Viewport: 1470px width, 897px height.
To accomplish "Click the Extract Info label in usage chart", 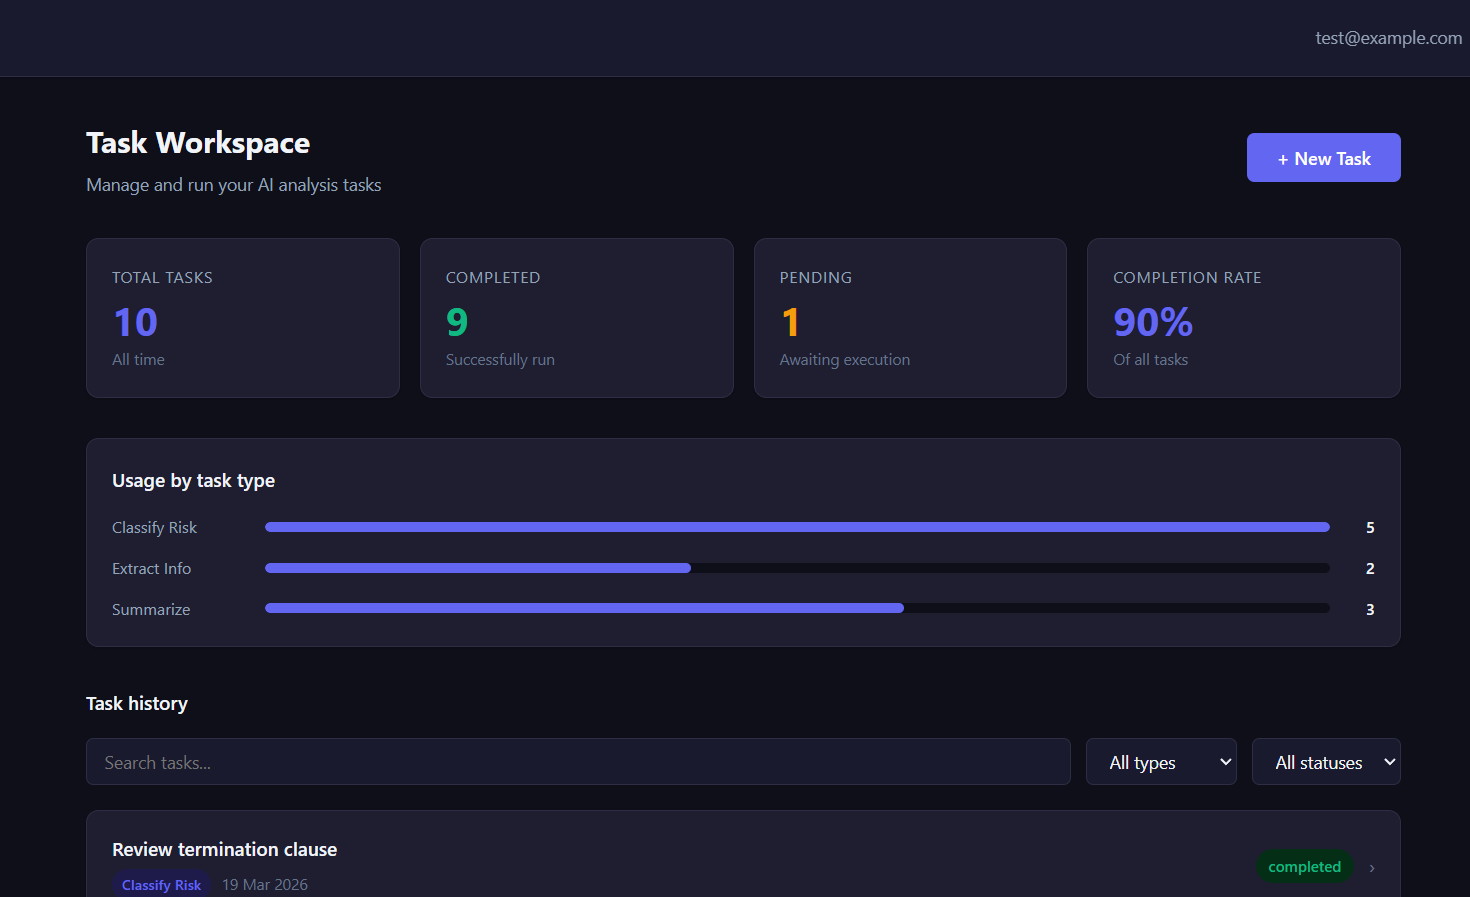I will [x=151, y=568].
